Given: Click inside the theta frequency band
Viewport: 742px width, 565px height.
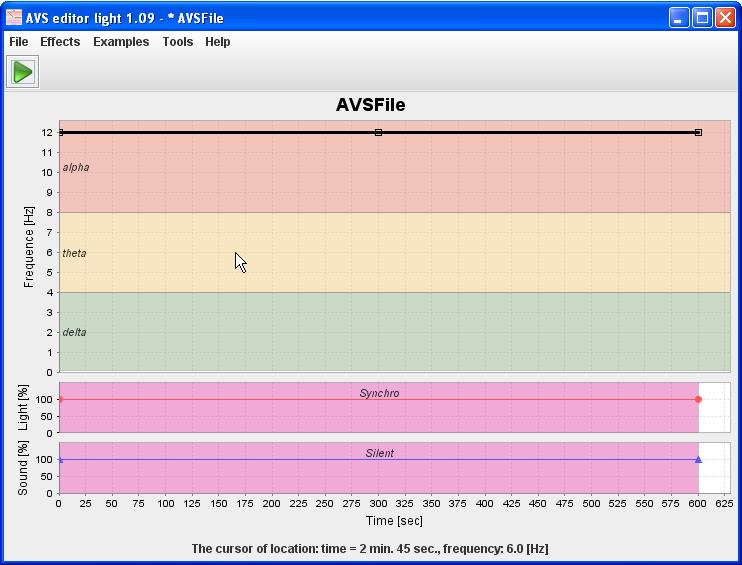Looking at the screenshot, I should [x=400, y=252].
